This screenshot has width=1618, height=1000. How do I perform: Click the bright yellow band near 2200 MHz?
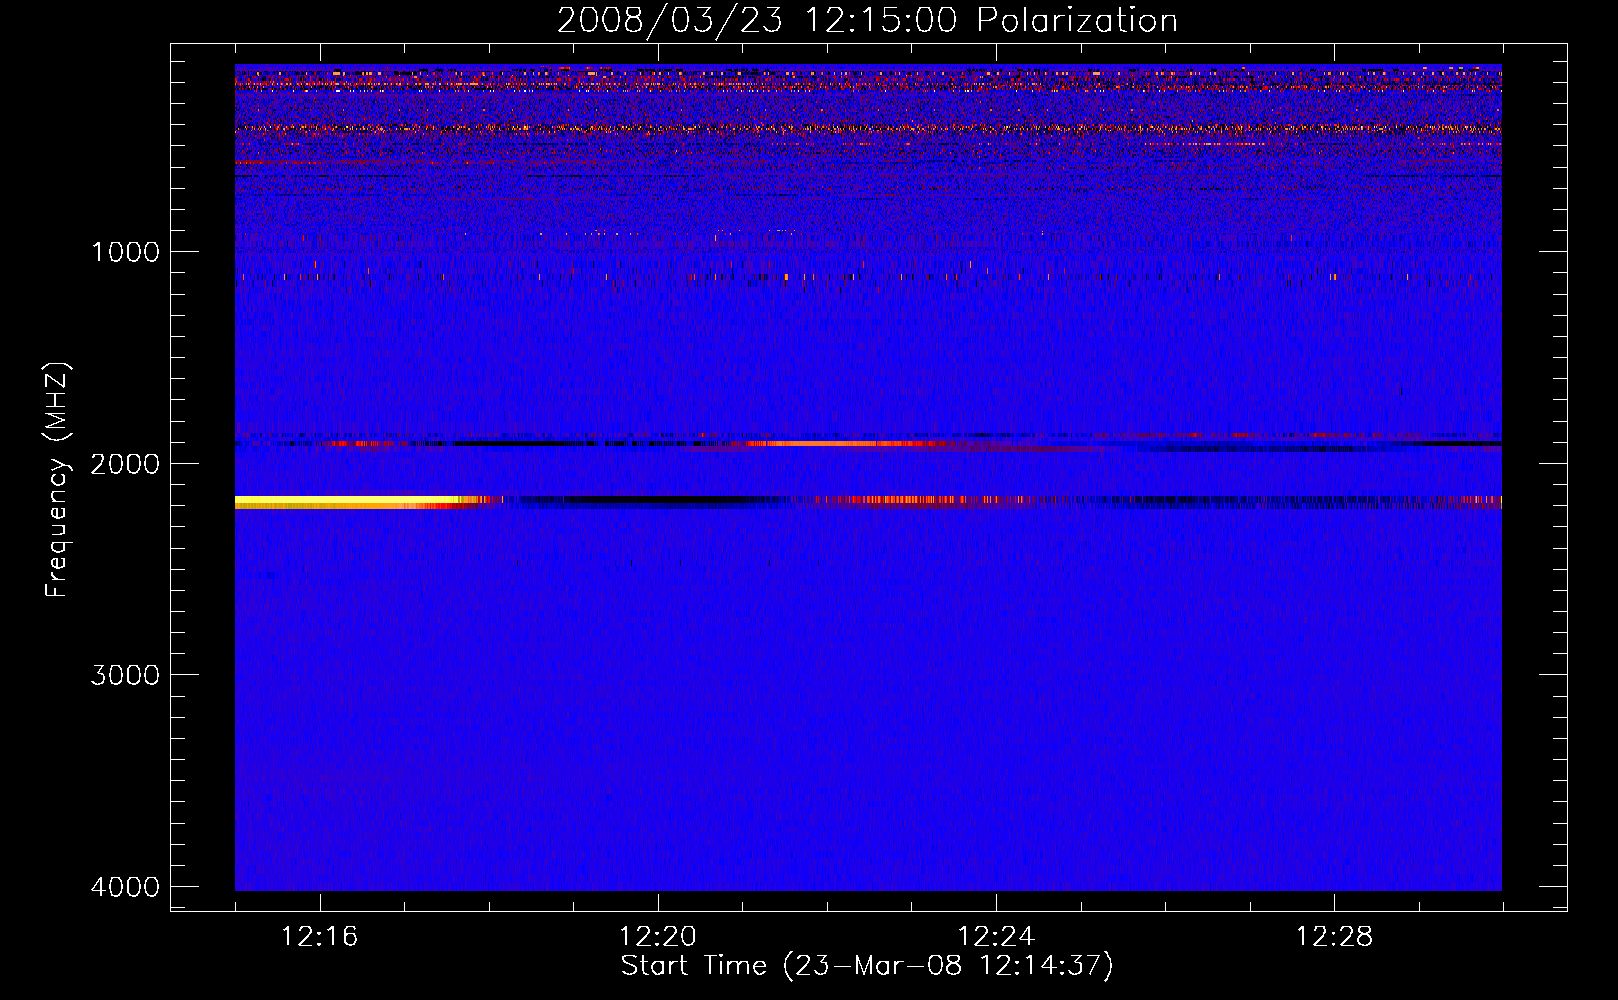coord(350,502)
